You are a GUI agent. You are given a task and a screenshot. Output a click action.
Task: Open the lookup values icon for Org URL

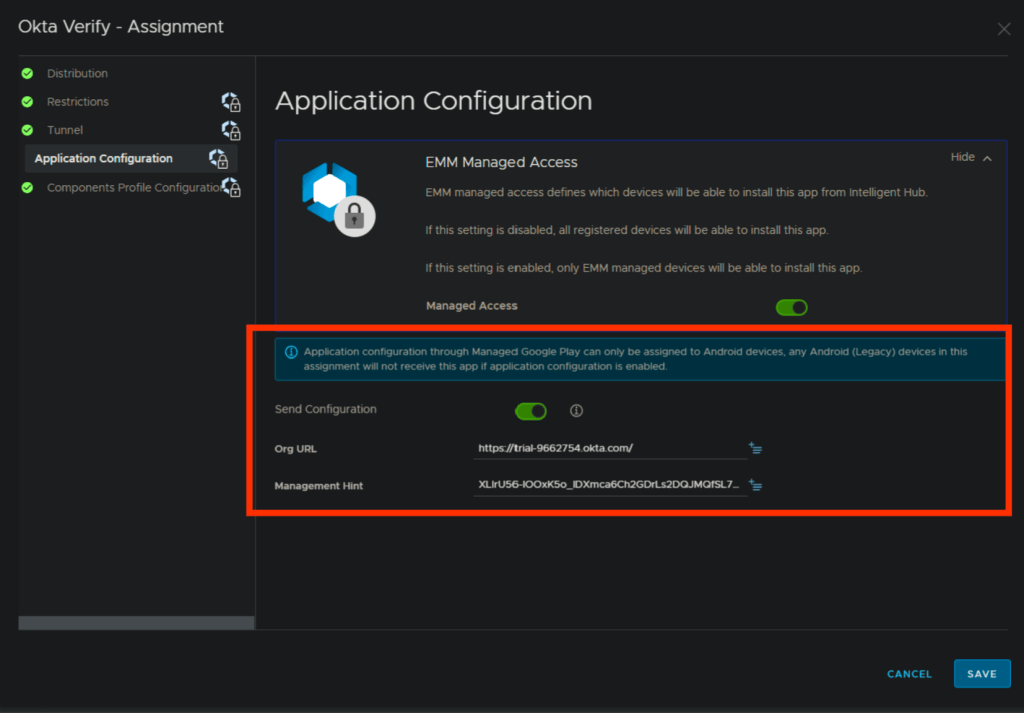click(x=756, y=449)
